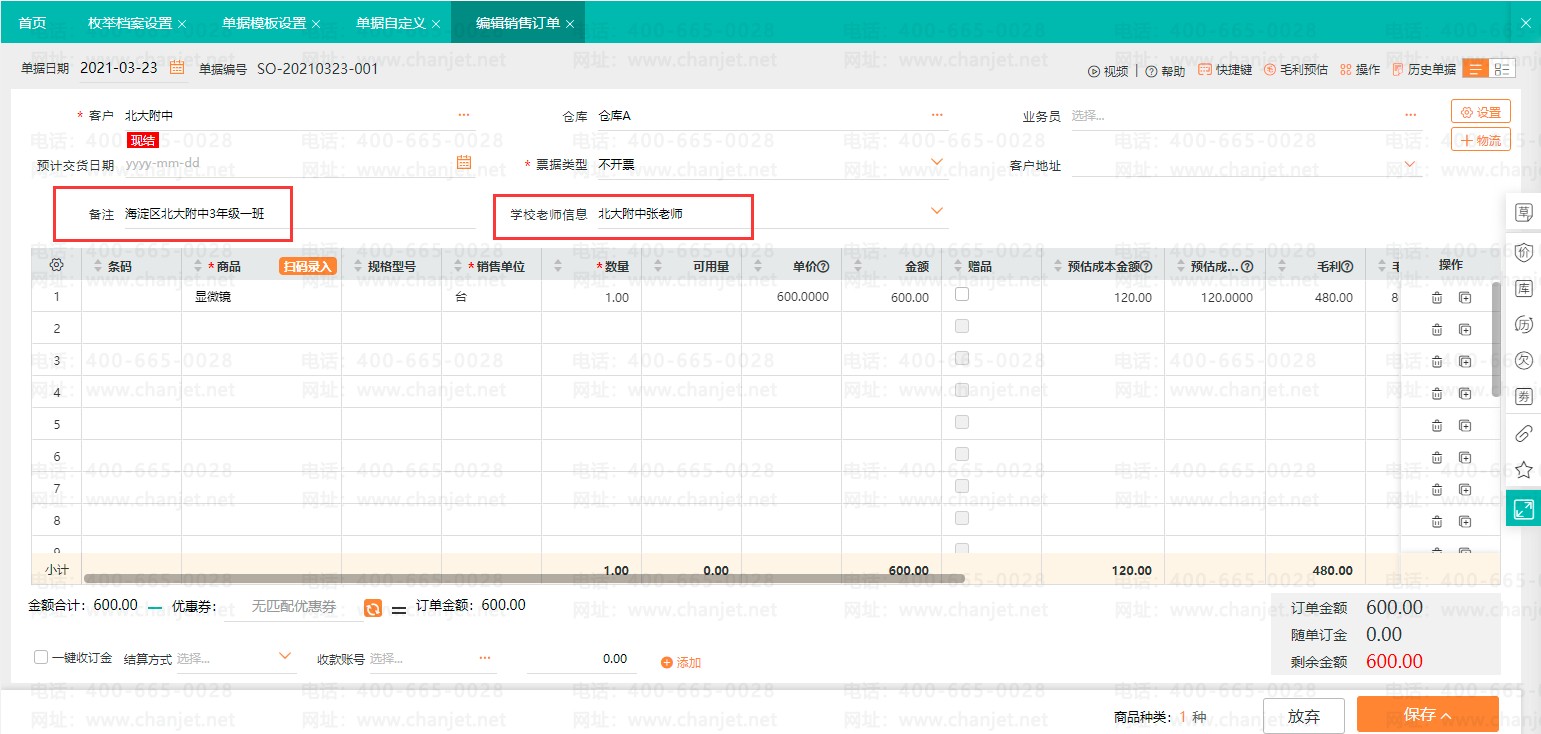Click the teal fullscreen expand icon
This screenshot has height=734, width=1541.
click(1524, 509)
